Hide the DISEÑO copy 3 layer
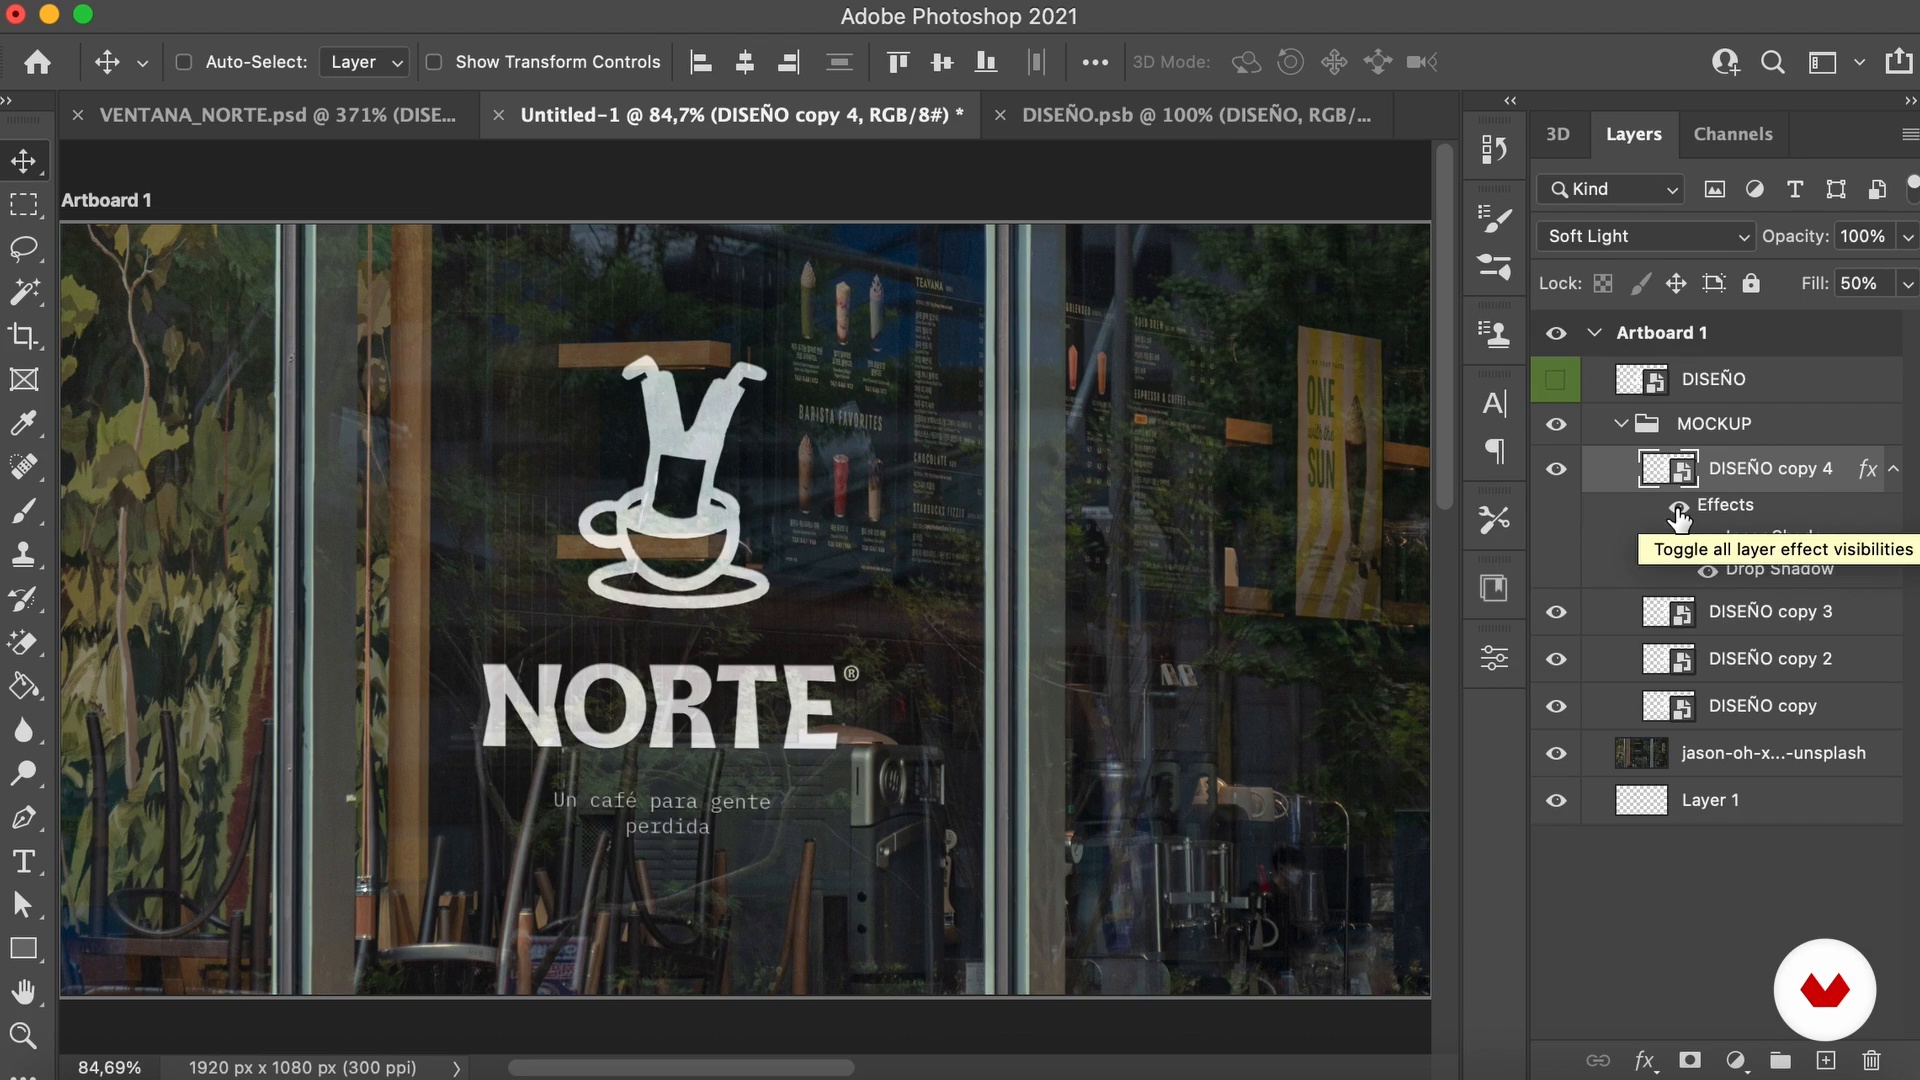The height and width of the screenshot is (1080, 1920). [x=1556, y=612]
